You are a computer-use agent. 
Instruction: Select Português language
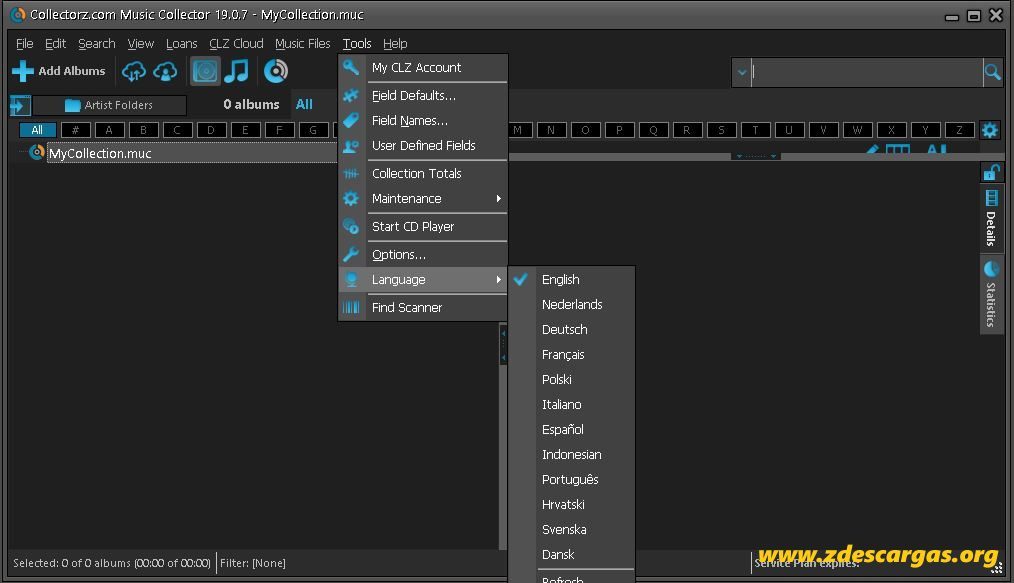[572, 480]
